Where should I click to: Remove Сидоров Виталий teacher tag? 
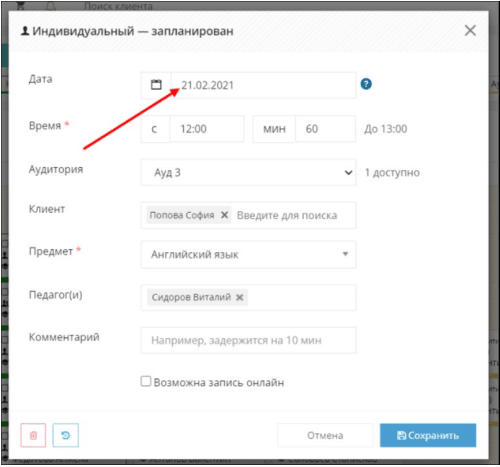pyautogui.click(x=240, y=297)
